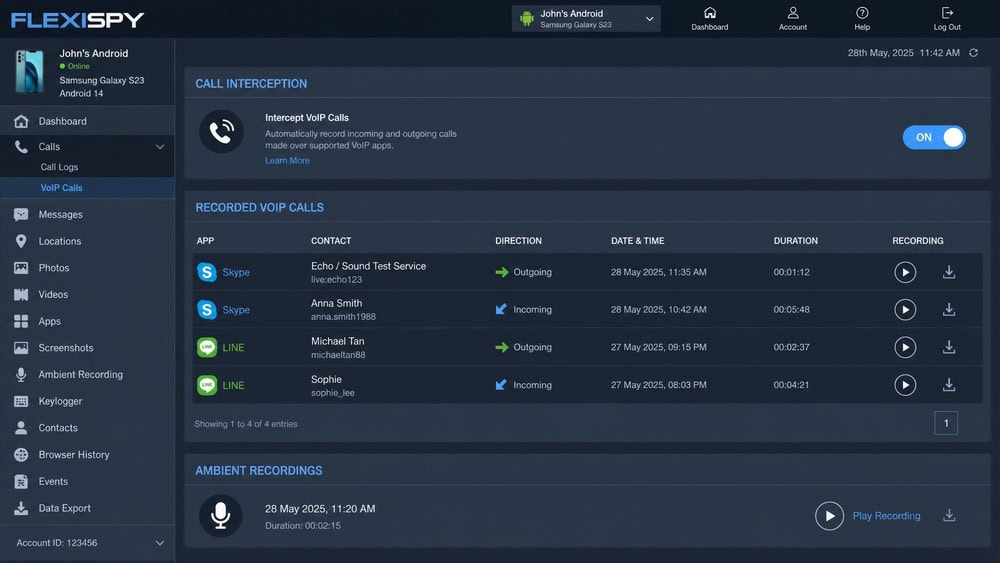Select the duration 00:04:21

pyautogui.click(x=791, y=385)
